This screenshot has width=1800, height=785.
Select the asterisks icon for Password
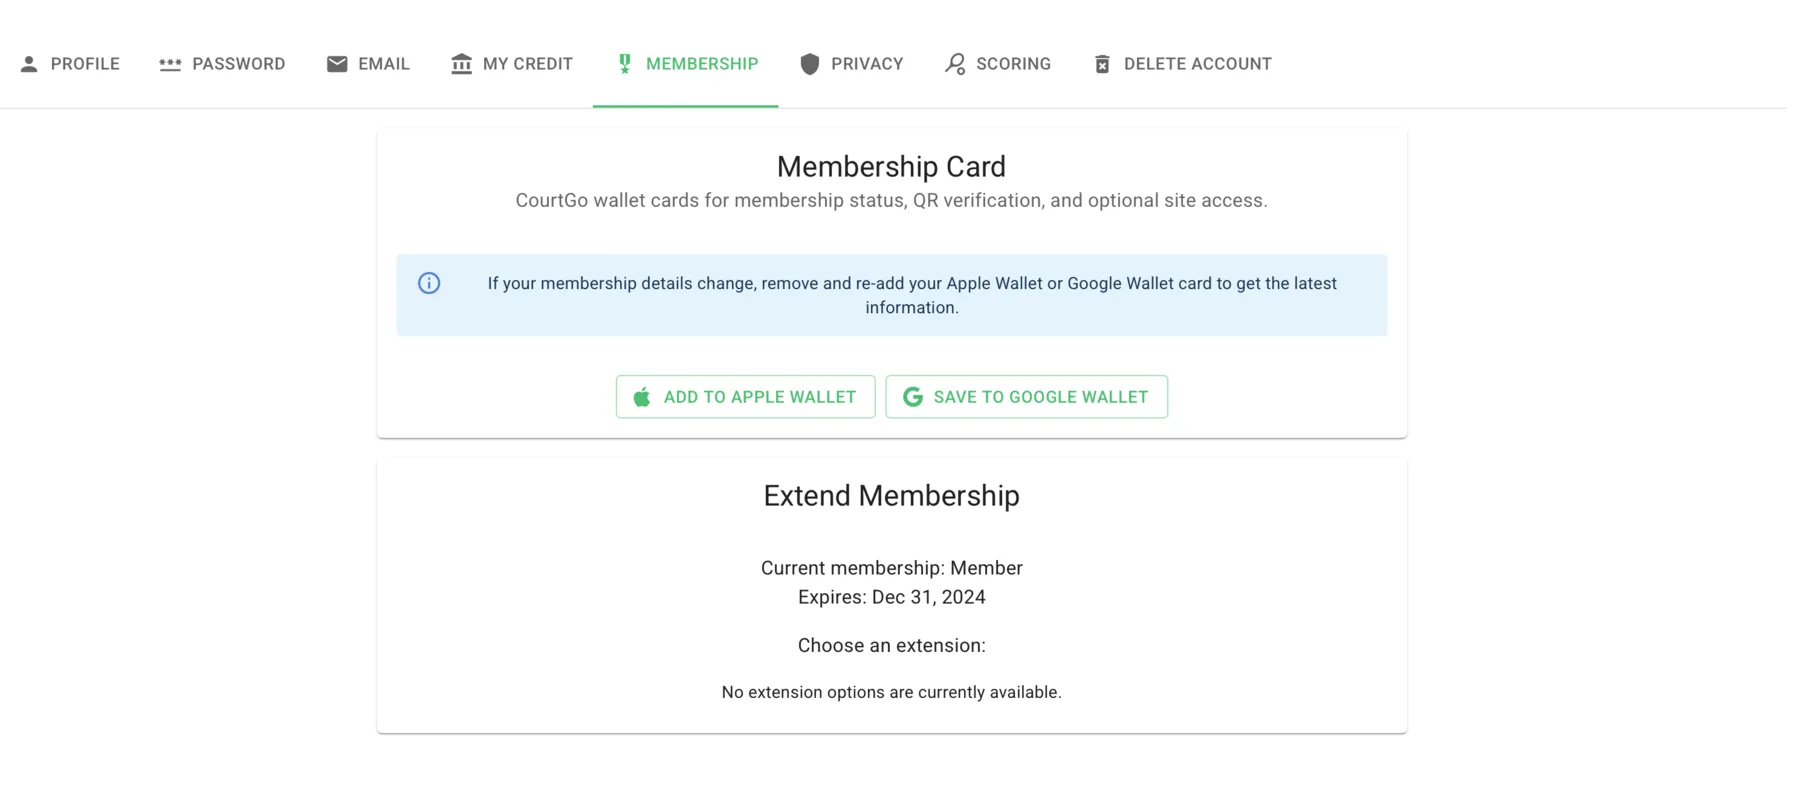(x=170, y=63)
